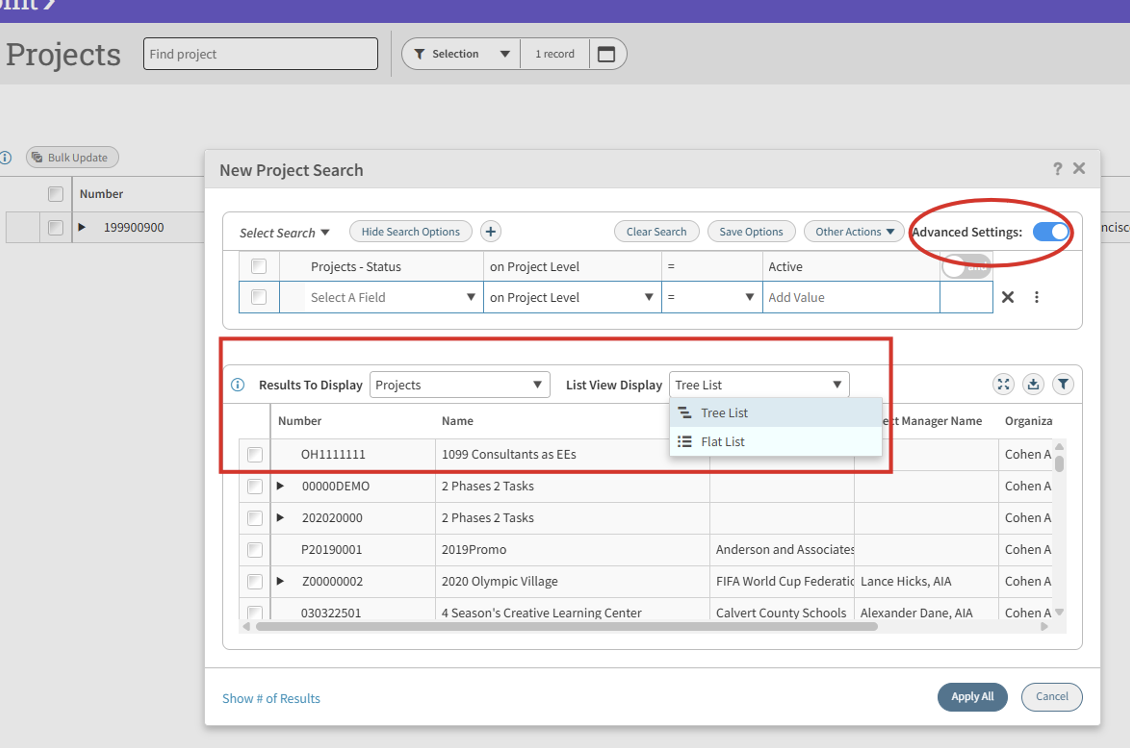Click the info icon left of Bulk Update
Image resolution: width=1130 pixels, height=748 pixels.
click(x=6, y=157)
